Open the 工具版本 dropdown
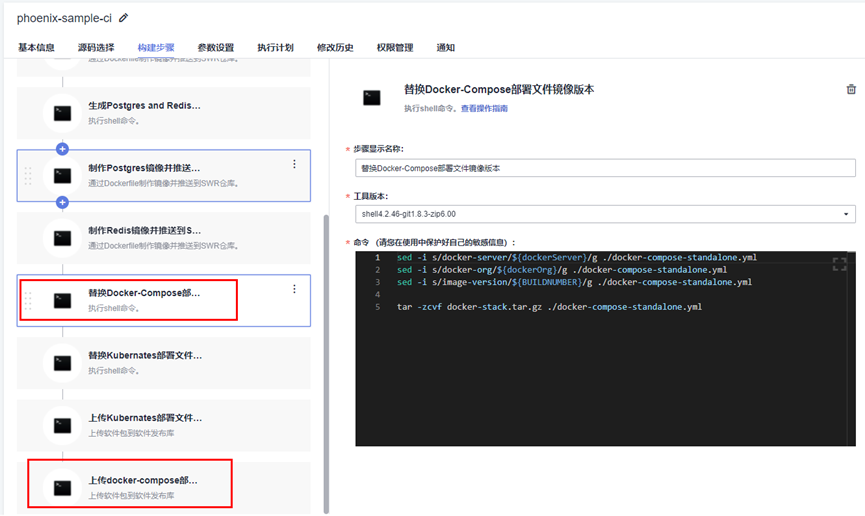Image resolution: width=865 pixels, height=516 pixels. 605,214
